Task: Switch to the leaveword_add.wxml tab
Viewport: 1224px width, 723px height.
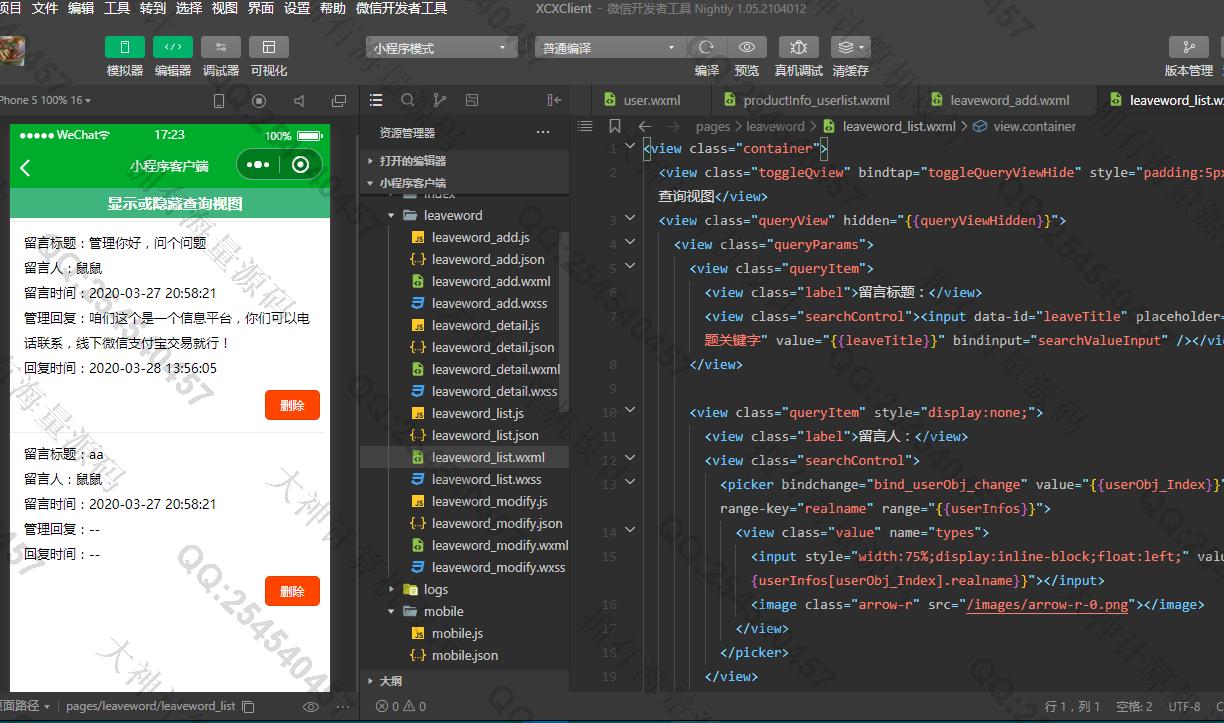Action: 1008,100
